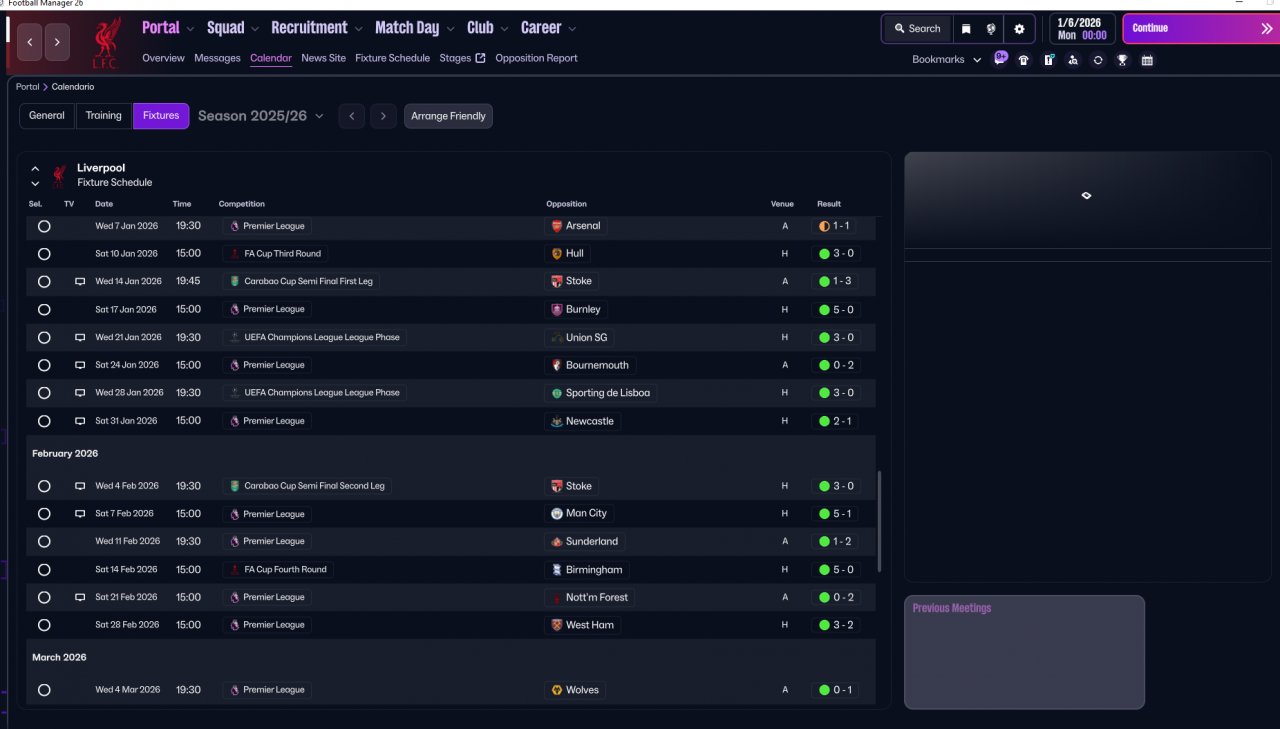Click the 1/6/2026 Mon date display
Viewport: 1280px width, 729px height.
(x=1082, y=29)
